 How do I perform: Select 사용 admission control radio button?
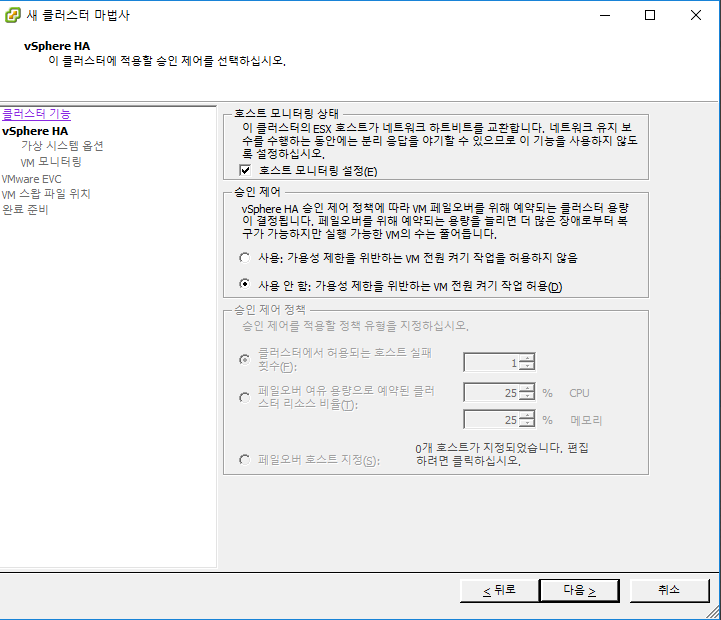pyautogui.click(x=245, y=258)
